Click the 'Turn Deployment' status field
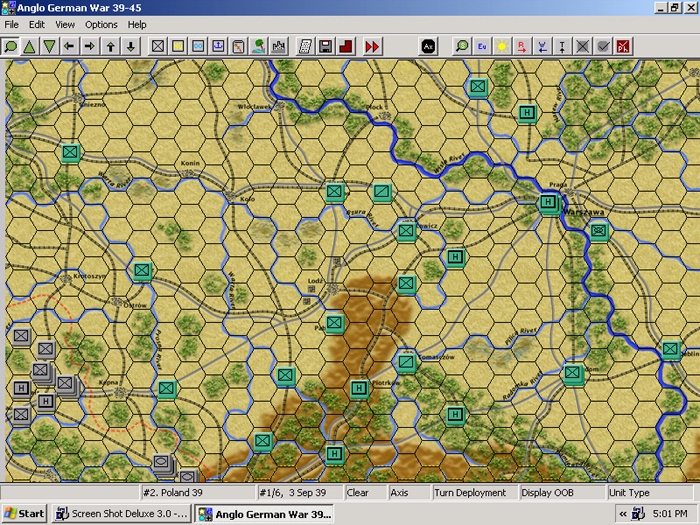Screen dimensions: 700x525 coord(475,492)
